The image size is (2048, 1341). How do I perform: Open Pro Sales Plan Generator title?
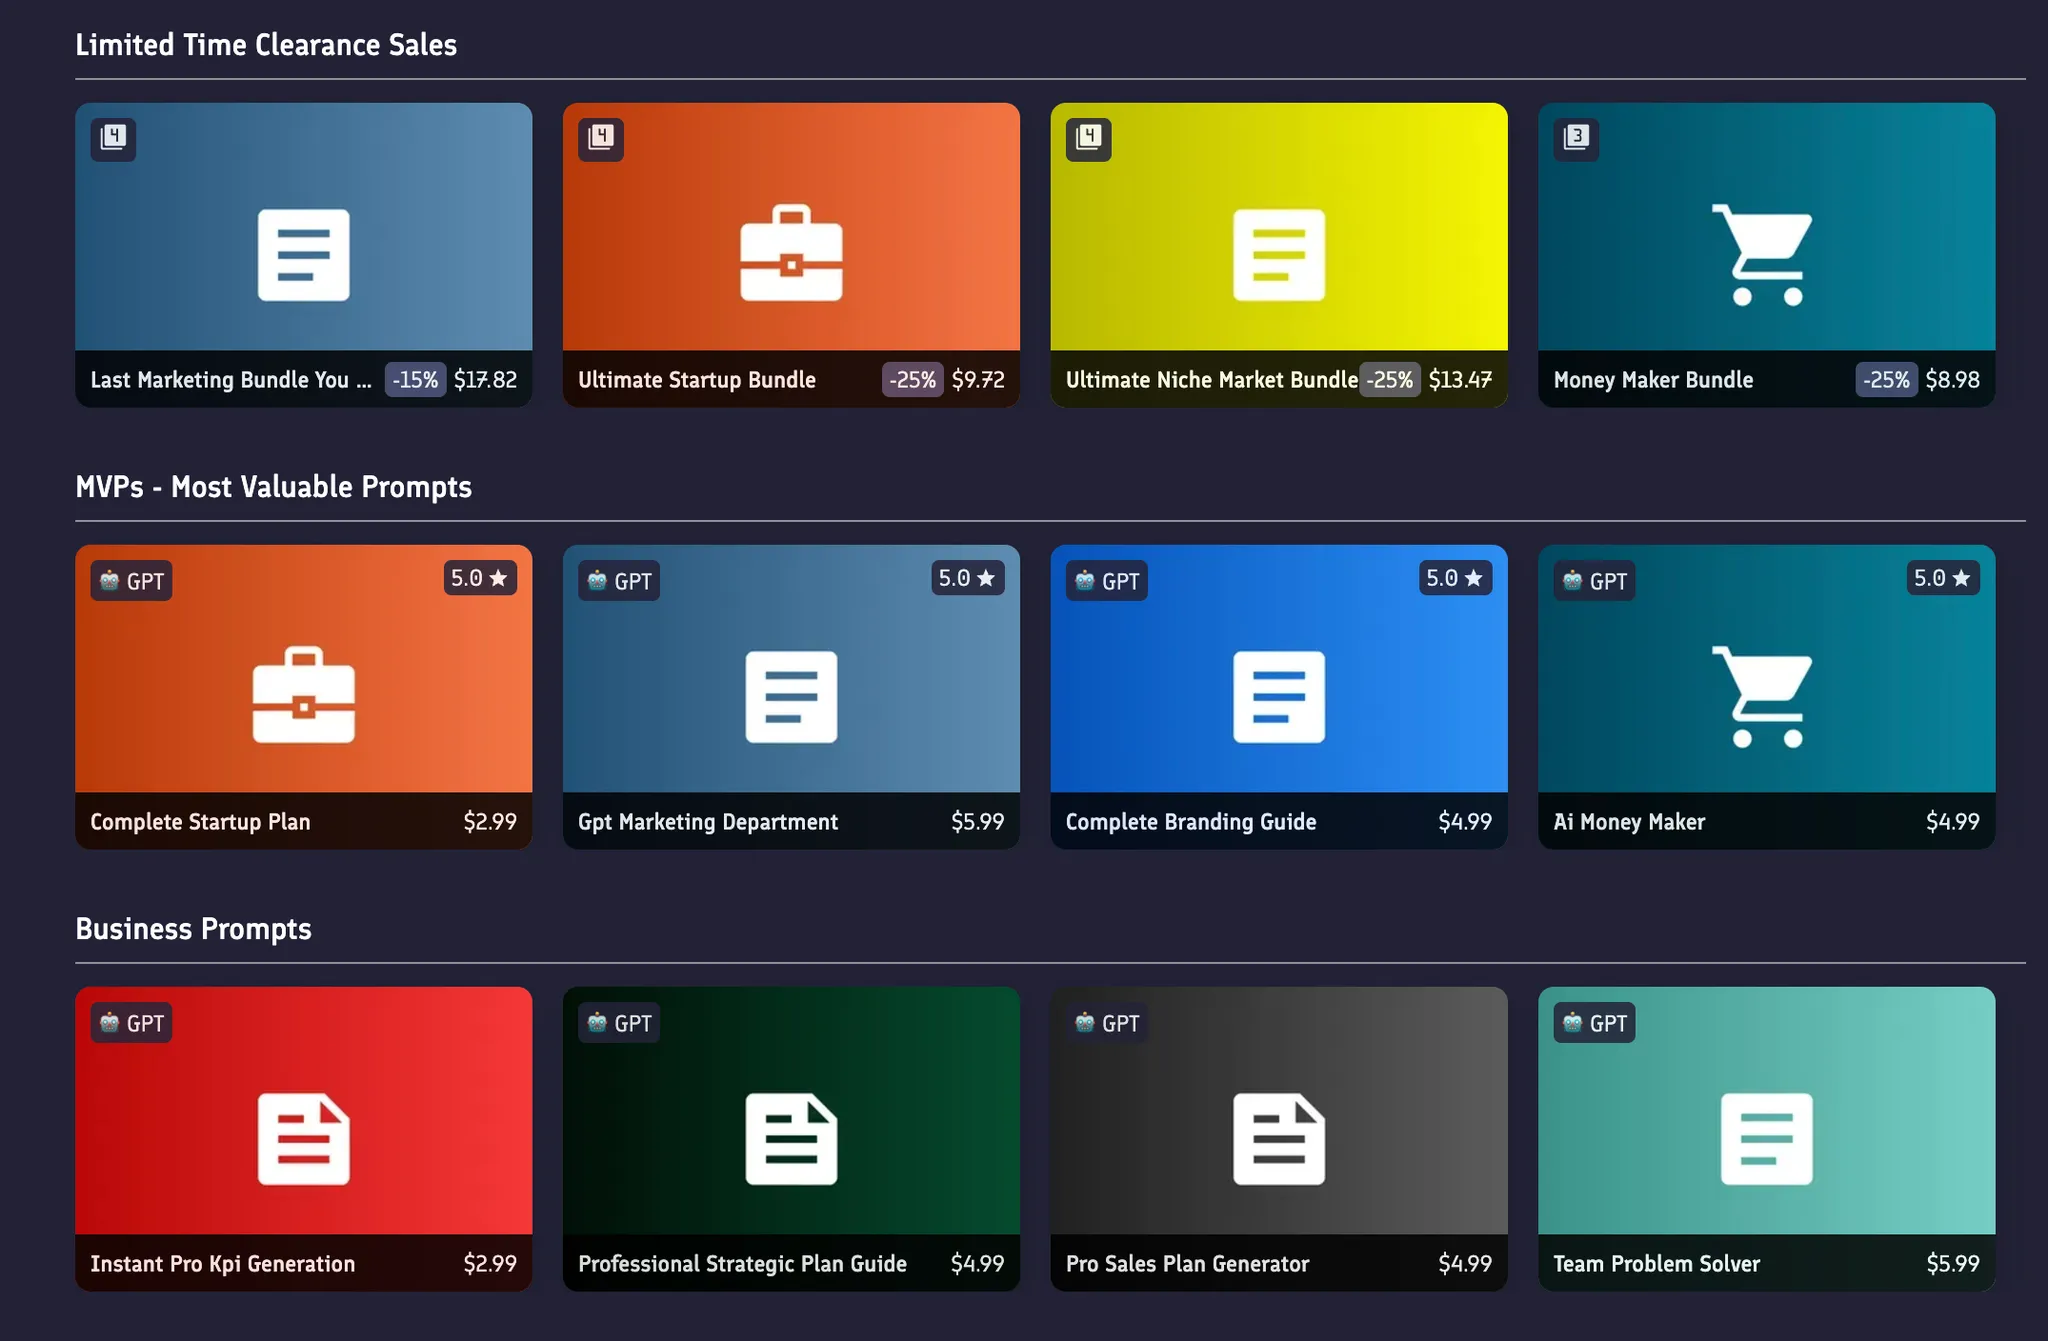click(x=1187, y=1264)
